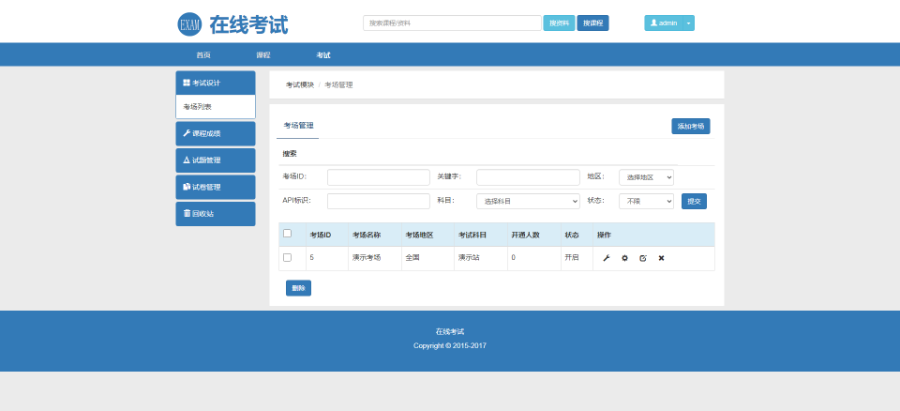900x411 pixels.
Task: Open 课程成绩 in the sidebar
Action: tap(215, 133)
